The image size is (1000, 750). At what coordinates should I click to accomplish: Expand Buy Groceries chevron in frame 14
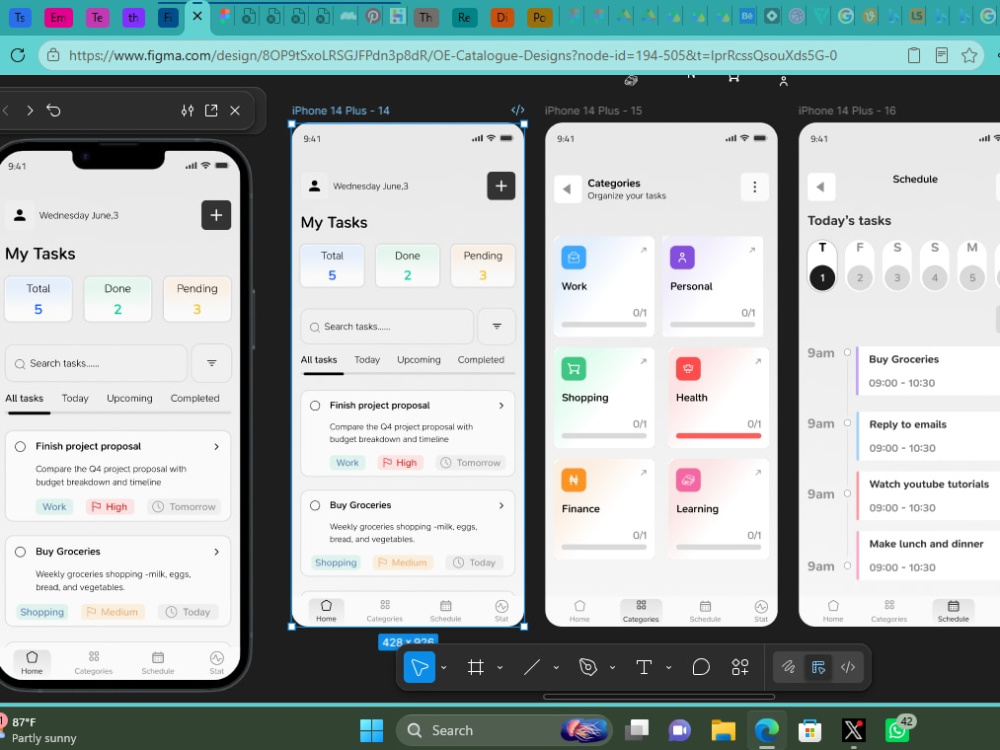[501, 505]
